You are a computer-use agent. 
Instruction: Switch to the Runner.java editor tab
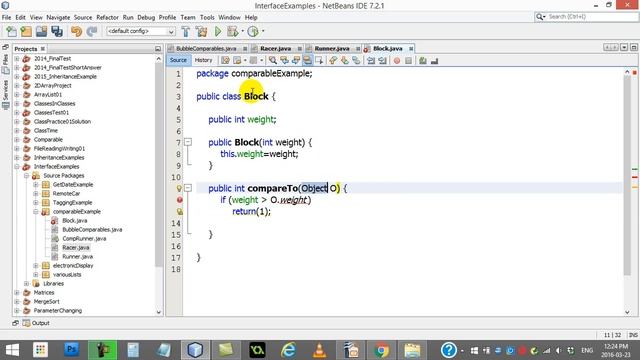click(x=332, y=49)
